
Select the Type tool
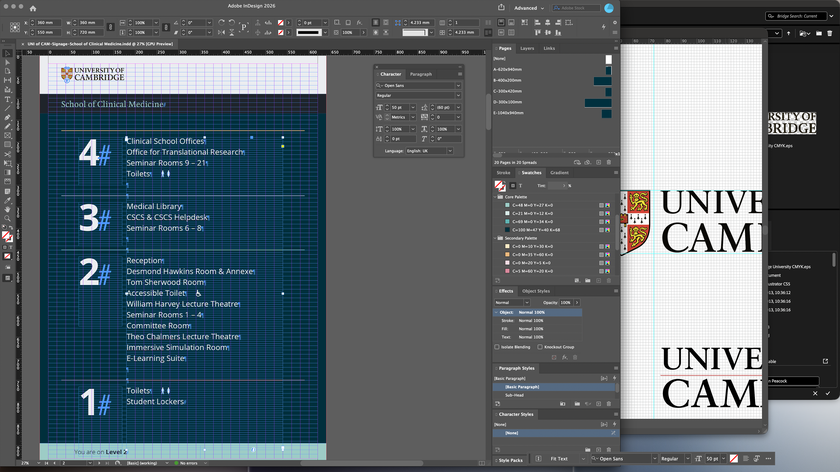coord(8,100)
